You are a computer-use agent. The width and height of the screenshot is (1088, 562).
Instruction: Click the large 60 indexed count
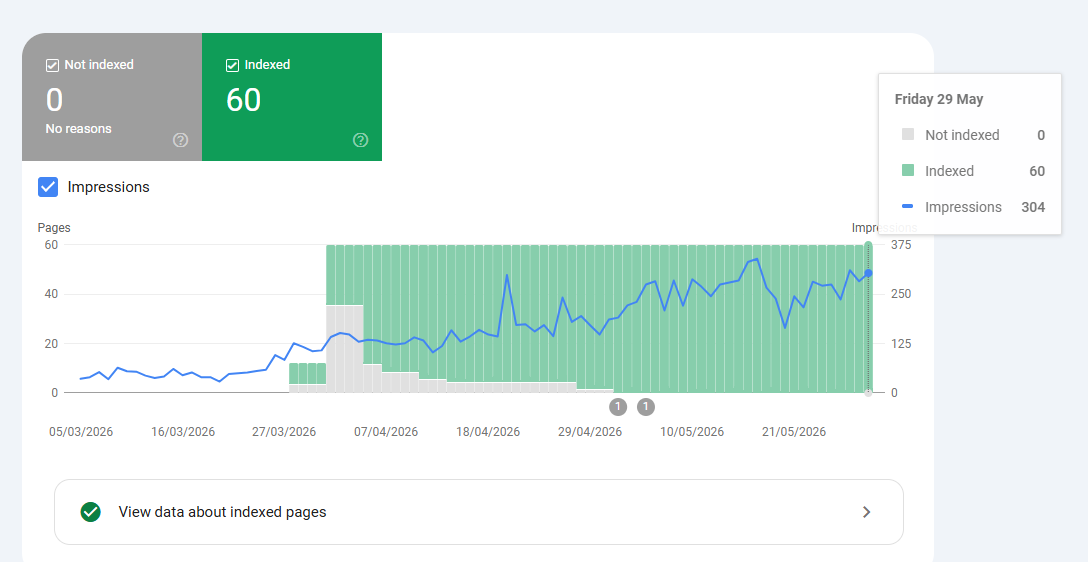(x=244, y=100)
